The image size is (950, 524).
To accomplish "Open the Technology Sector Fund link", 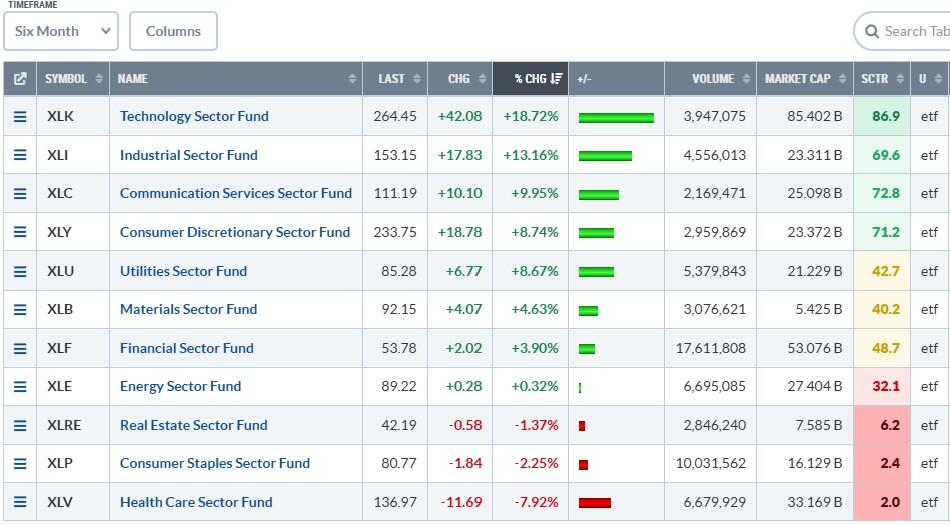I will pyautogui.click(x=194, y=117).
